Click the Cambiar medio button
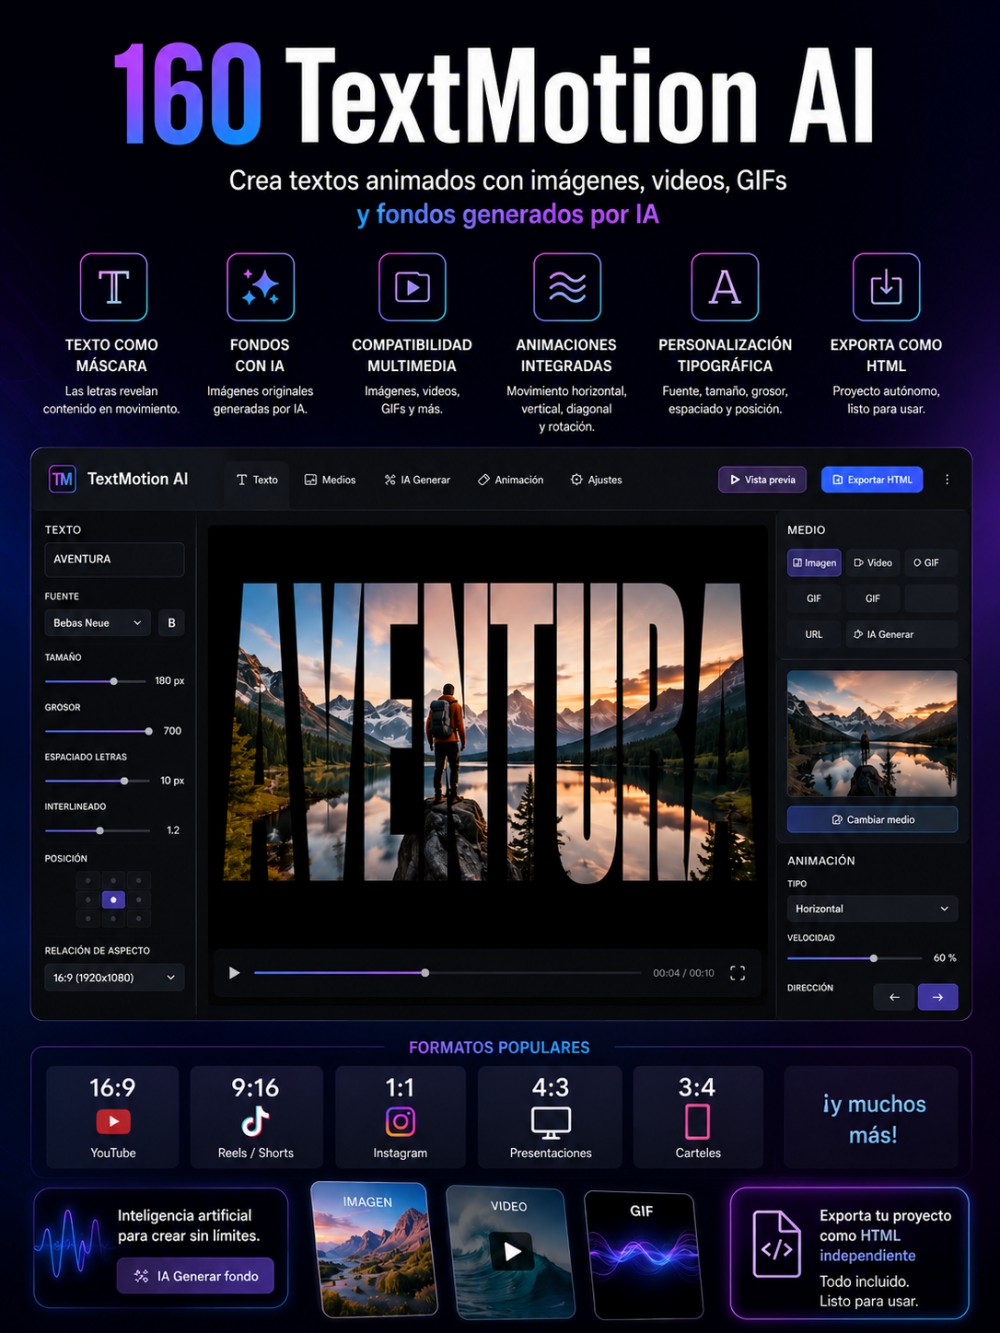 click(872, 820)
